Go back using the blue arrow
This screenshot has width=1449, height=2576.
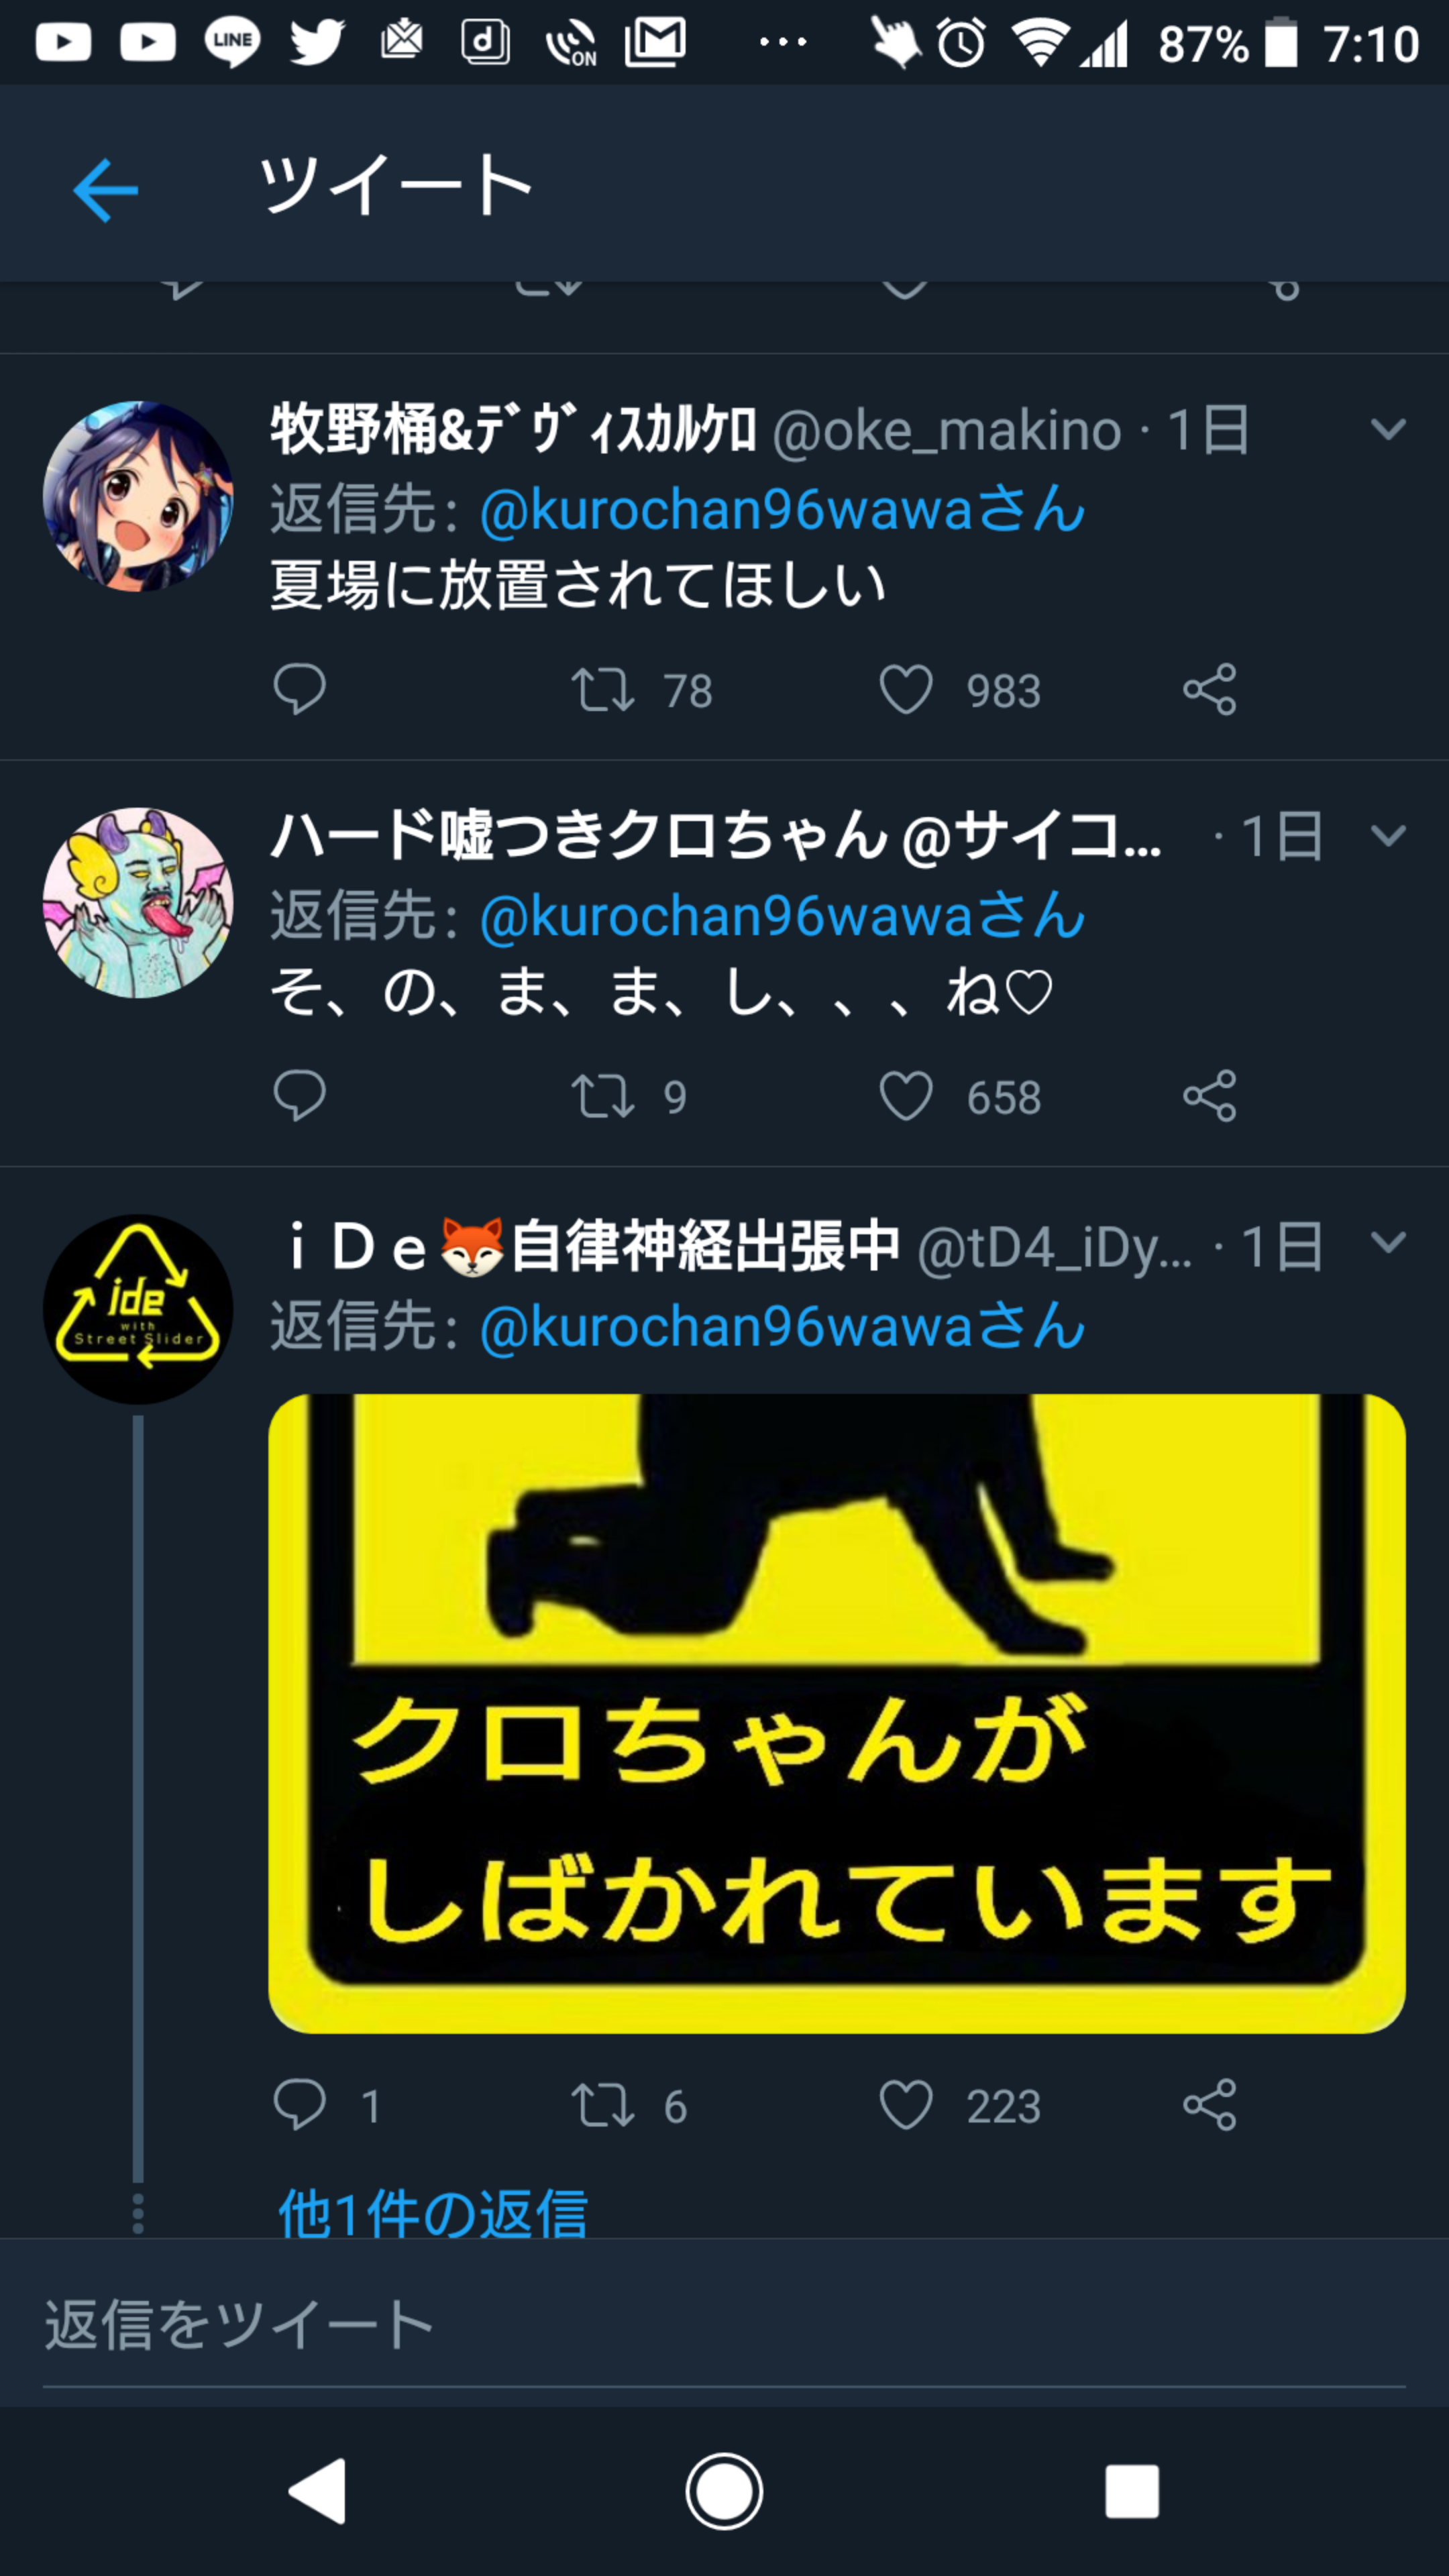[x=105, y=190]
